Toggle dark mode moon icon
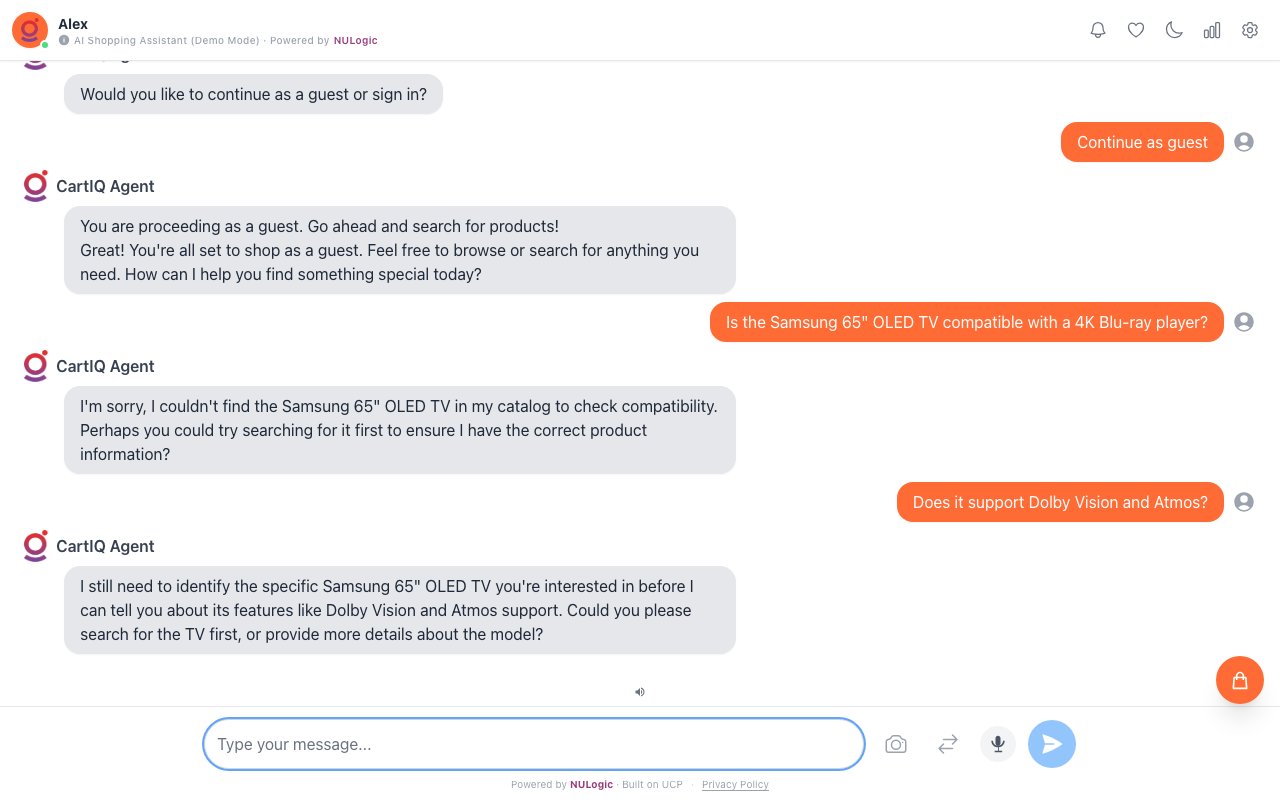 coord(1174,30)
